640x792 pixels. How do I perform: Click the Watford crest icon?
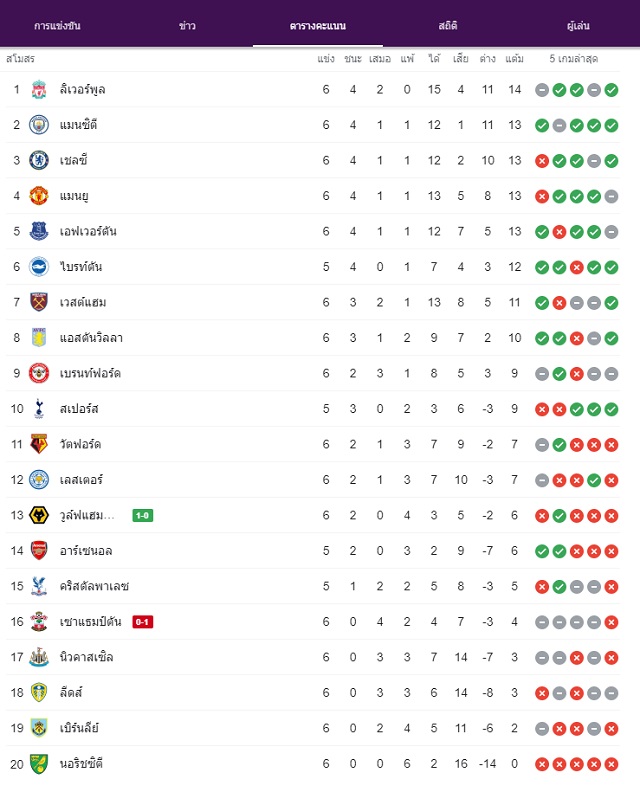[x=39, y=444]
